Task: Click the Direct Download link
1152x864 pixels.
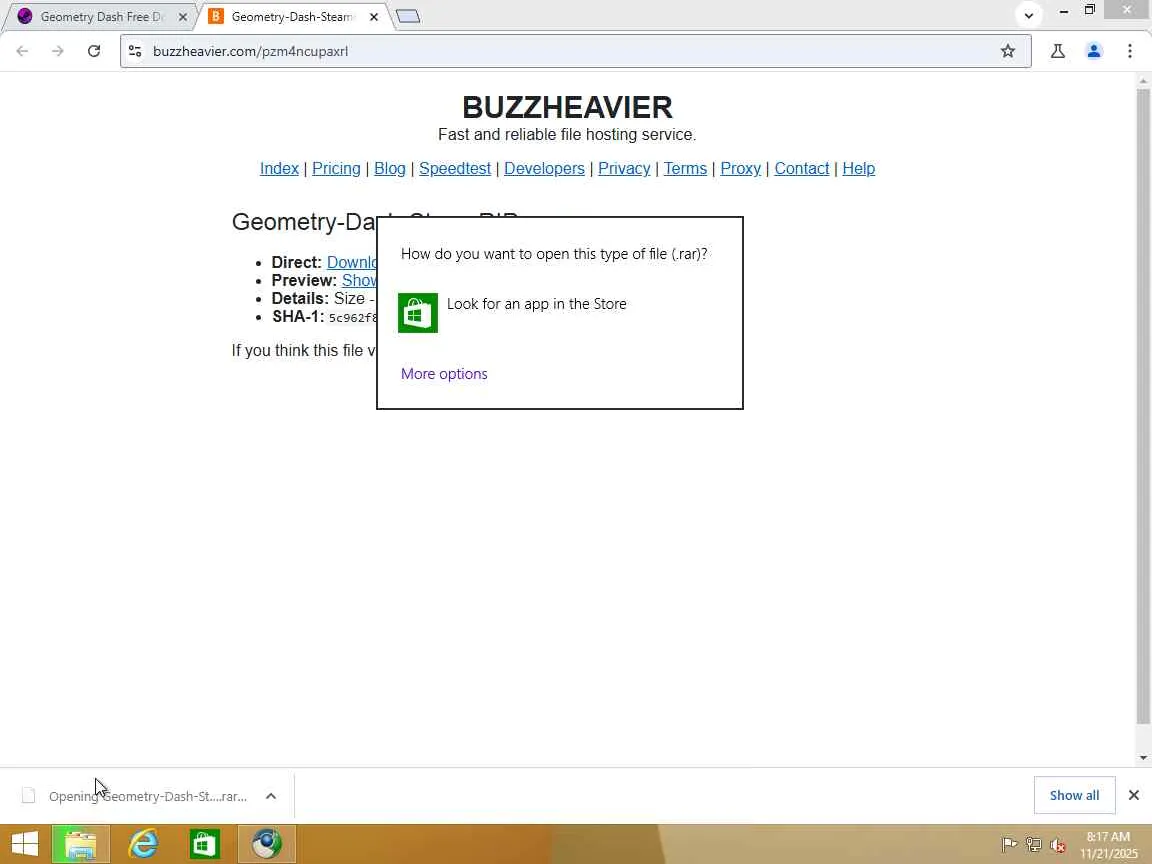Action: tap(351, 262)
